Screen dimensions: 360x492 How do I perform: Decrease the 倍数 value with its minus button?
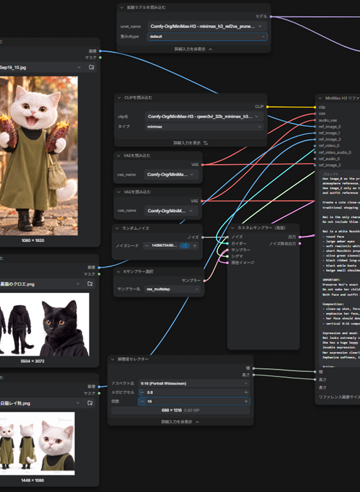coord(142,401)
